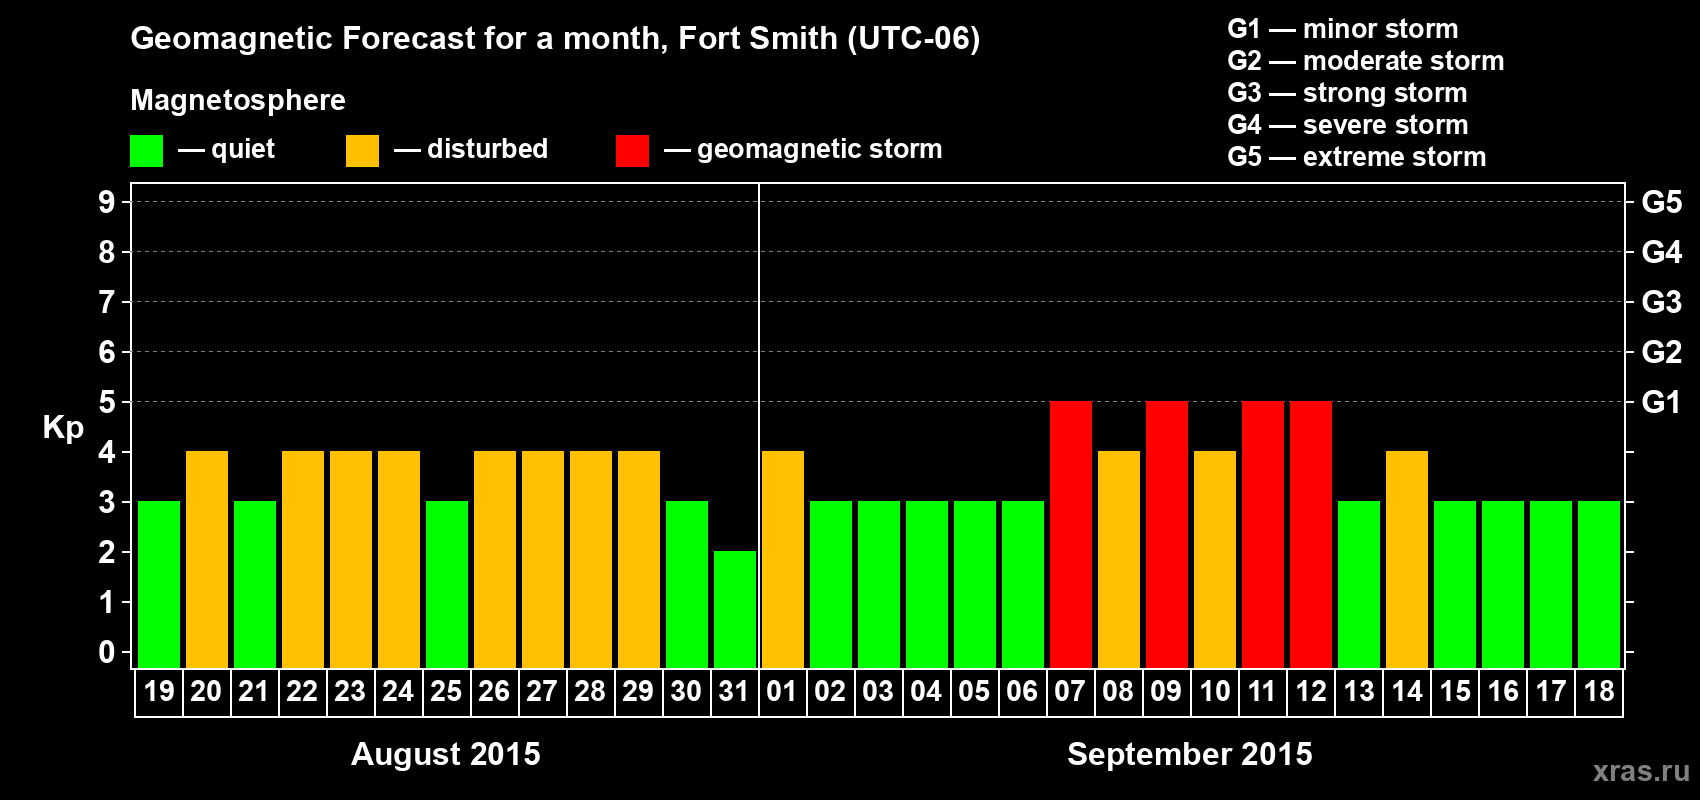
Task: Click the G3 right axis label
Action: click(x=1662, y=302)
